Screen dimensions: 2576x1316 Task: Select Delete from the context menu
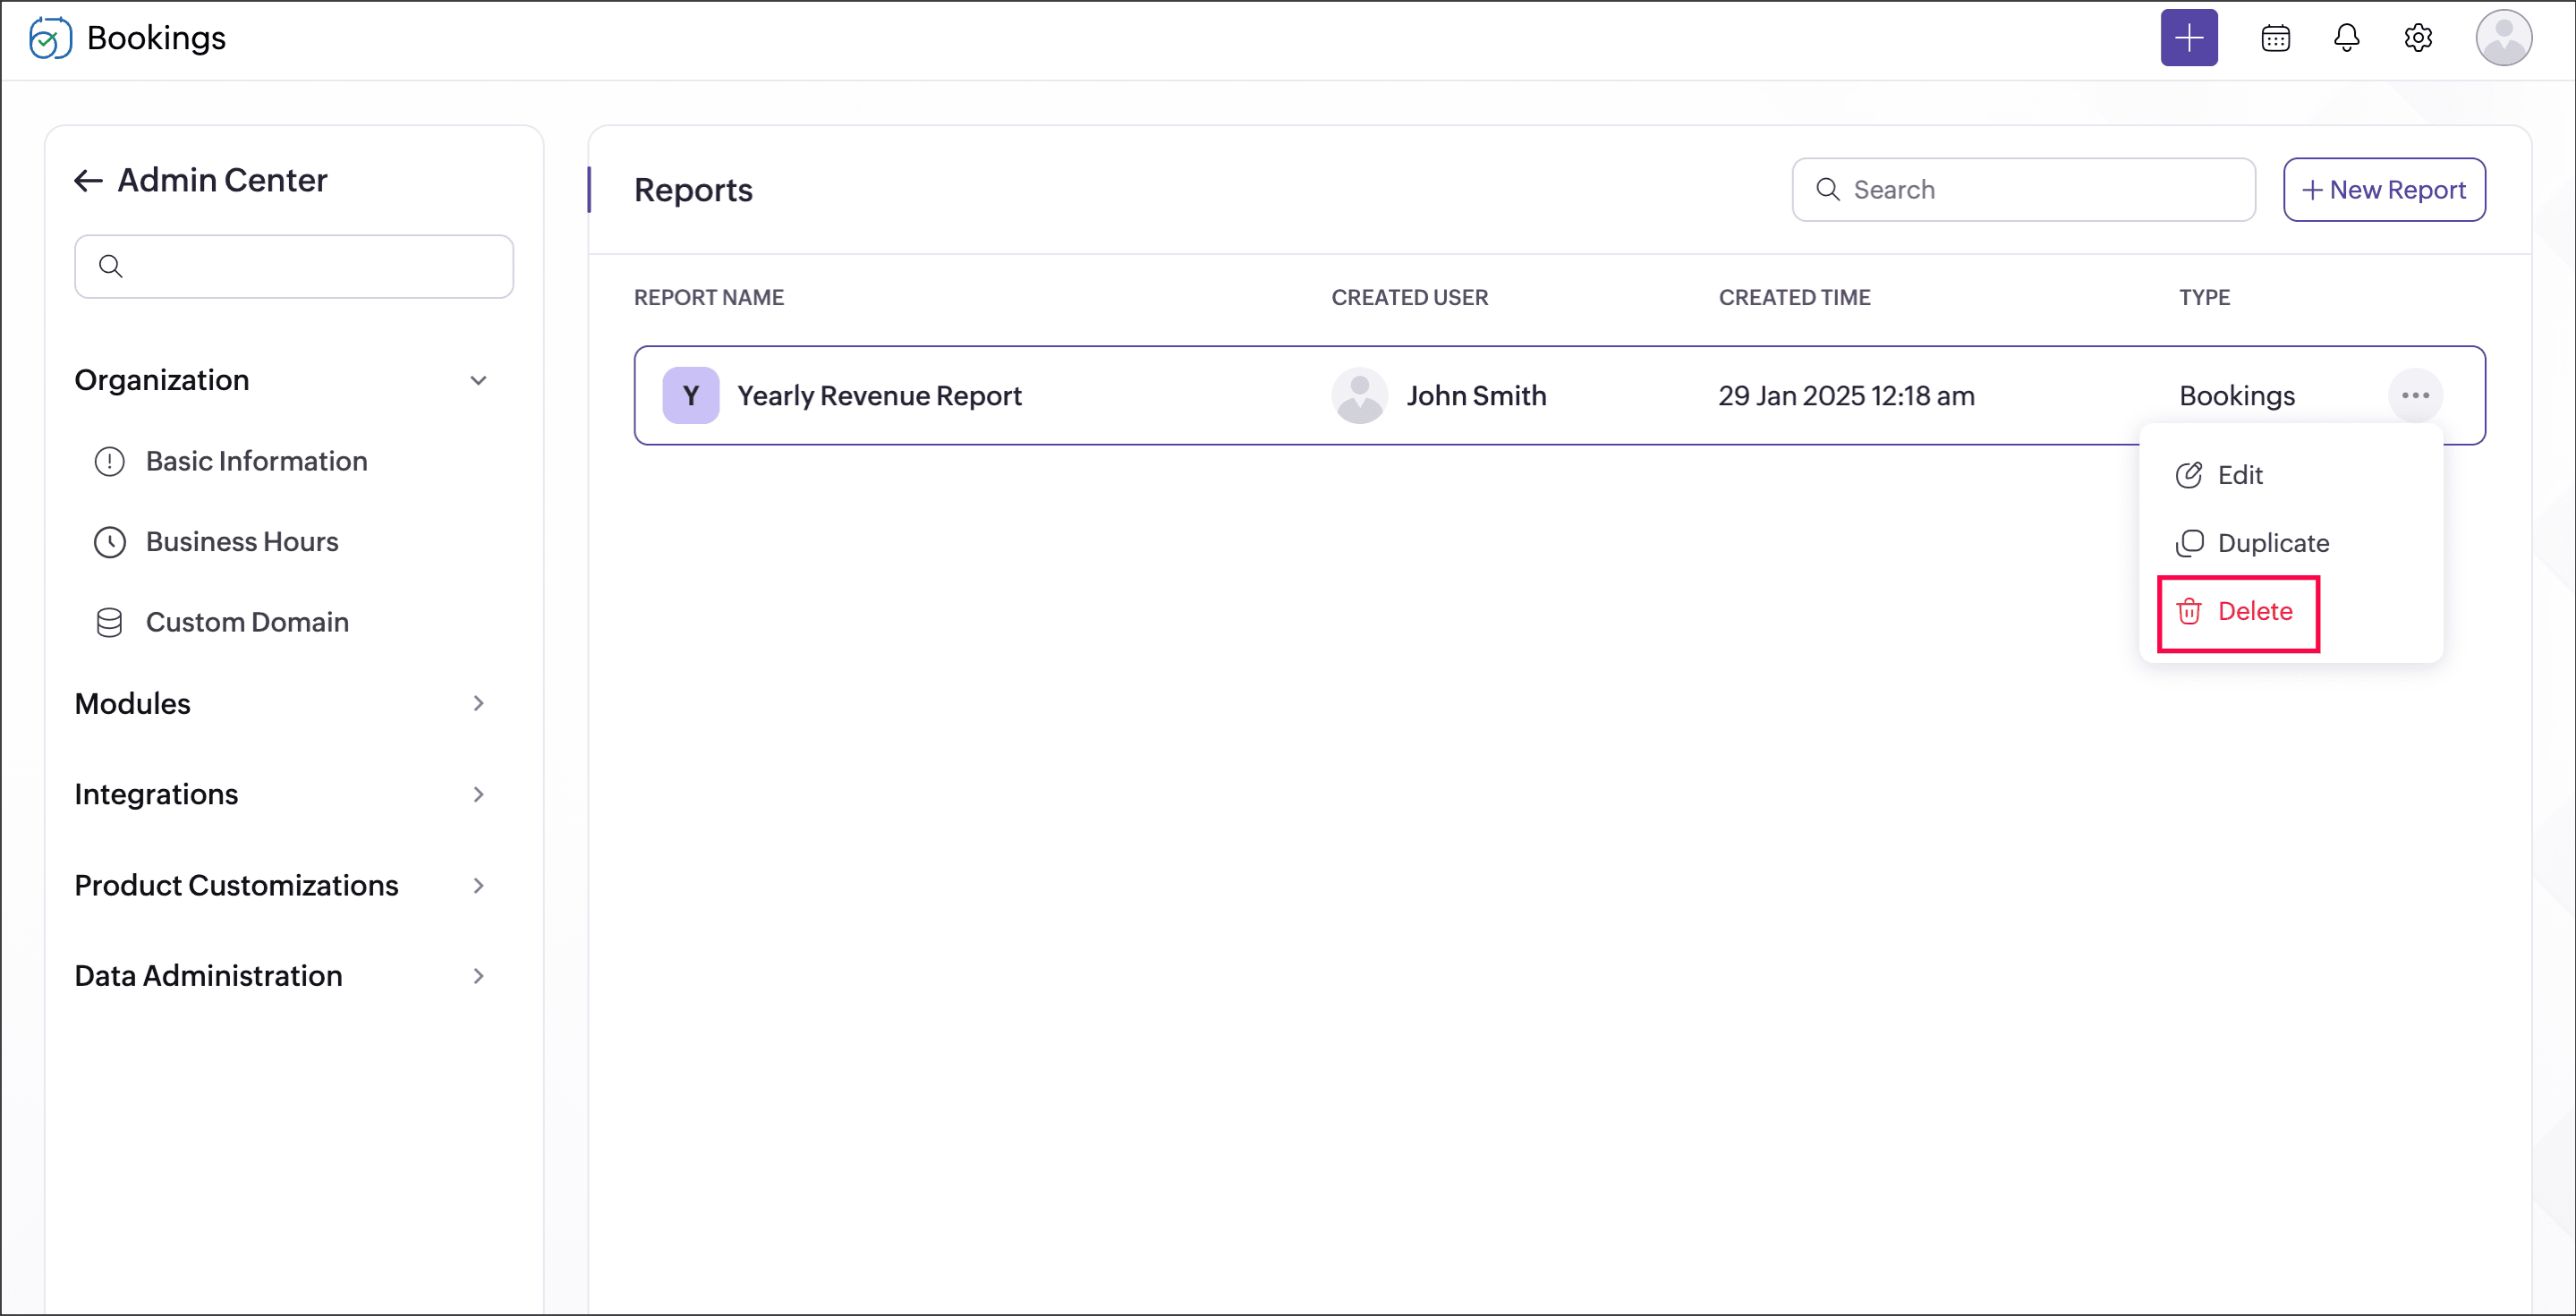[x=2237, y=612]
